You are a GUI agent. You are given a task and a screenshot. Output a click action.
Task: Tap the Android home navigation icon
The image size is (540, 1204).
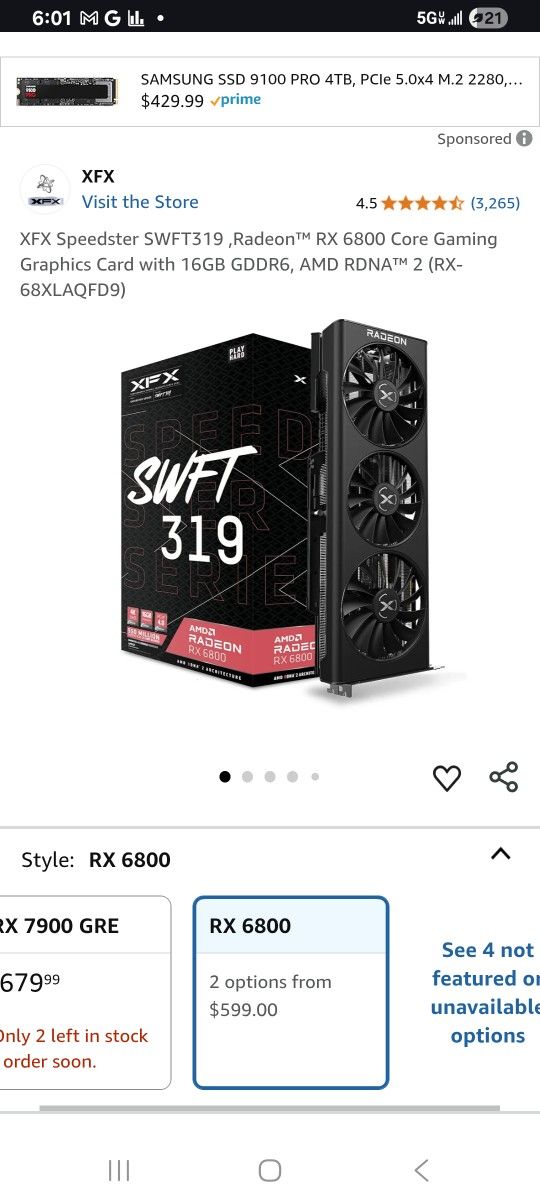[269, 1170]
